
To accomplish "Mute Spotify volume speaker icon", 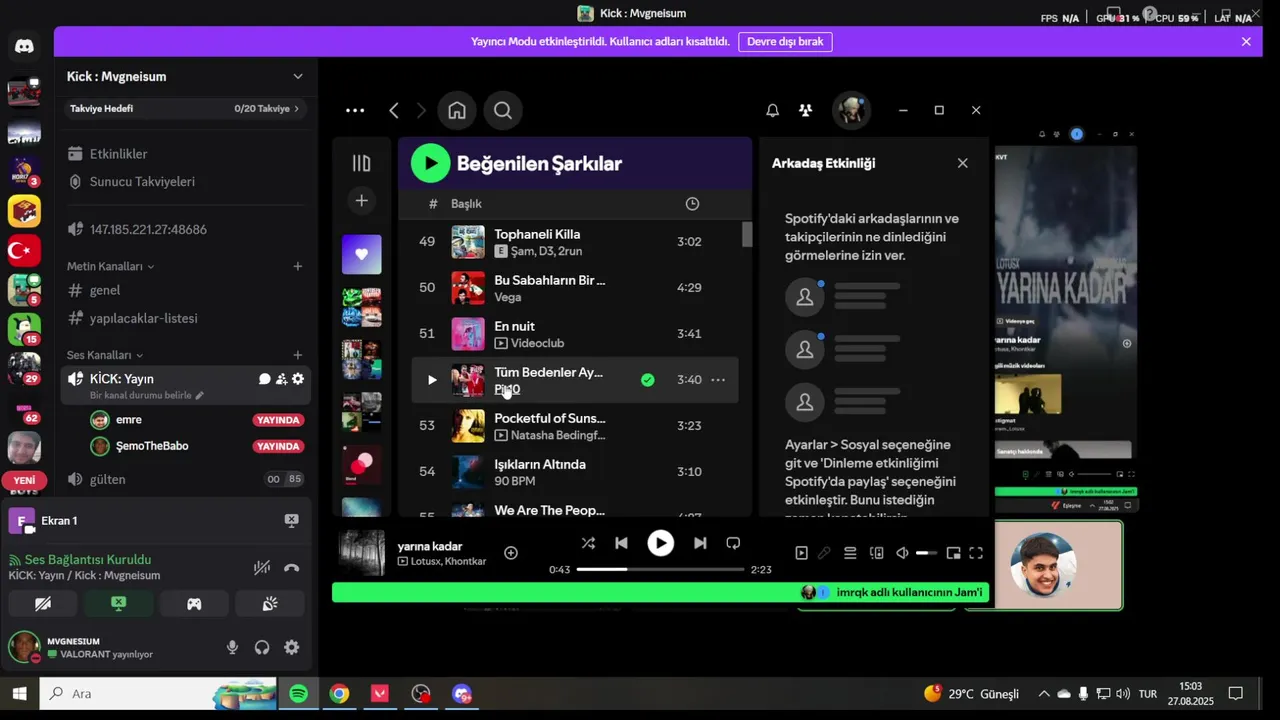I will point(902,553).
